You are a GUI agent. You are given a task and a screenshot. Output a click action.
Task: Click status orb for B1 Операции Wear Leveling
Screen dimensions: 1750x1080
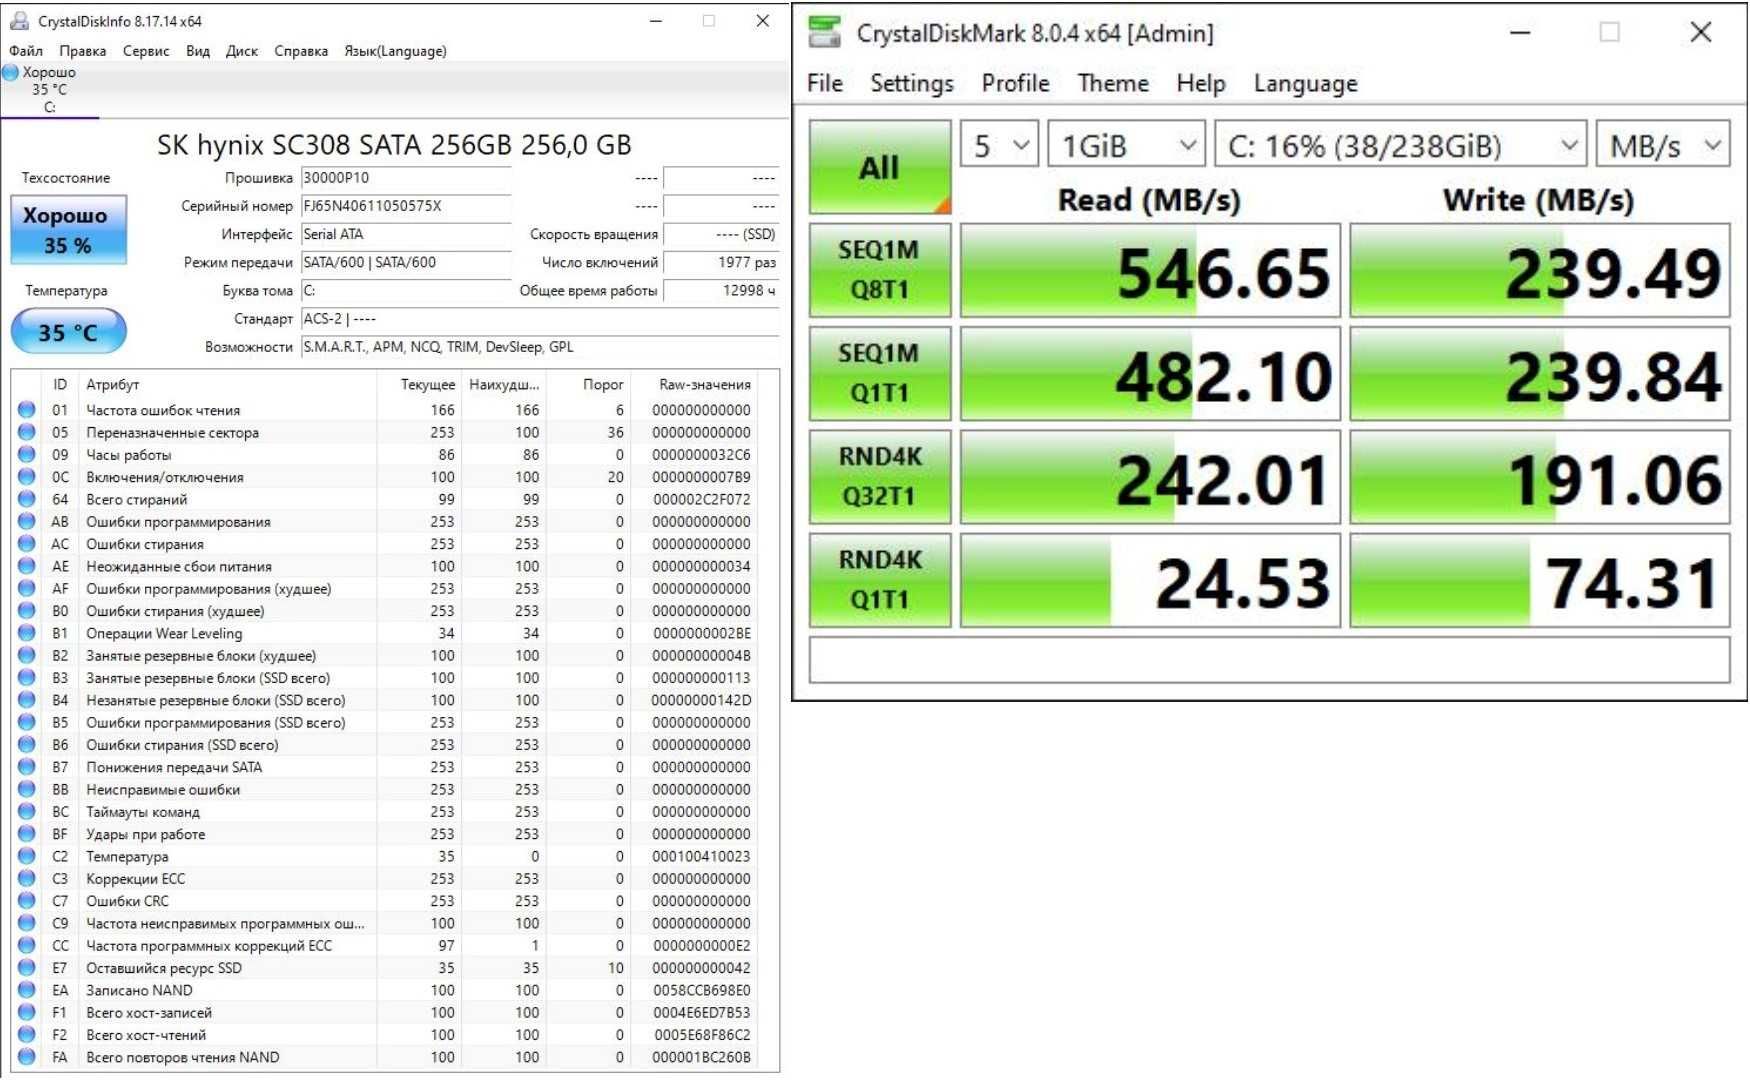pyautogui.click(x=27, y=633)
